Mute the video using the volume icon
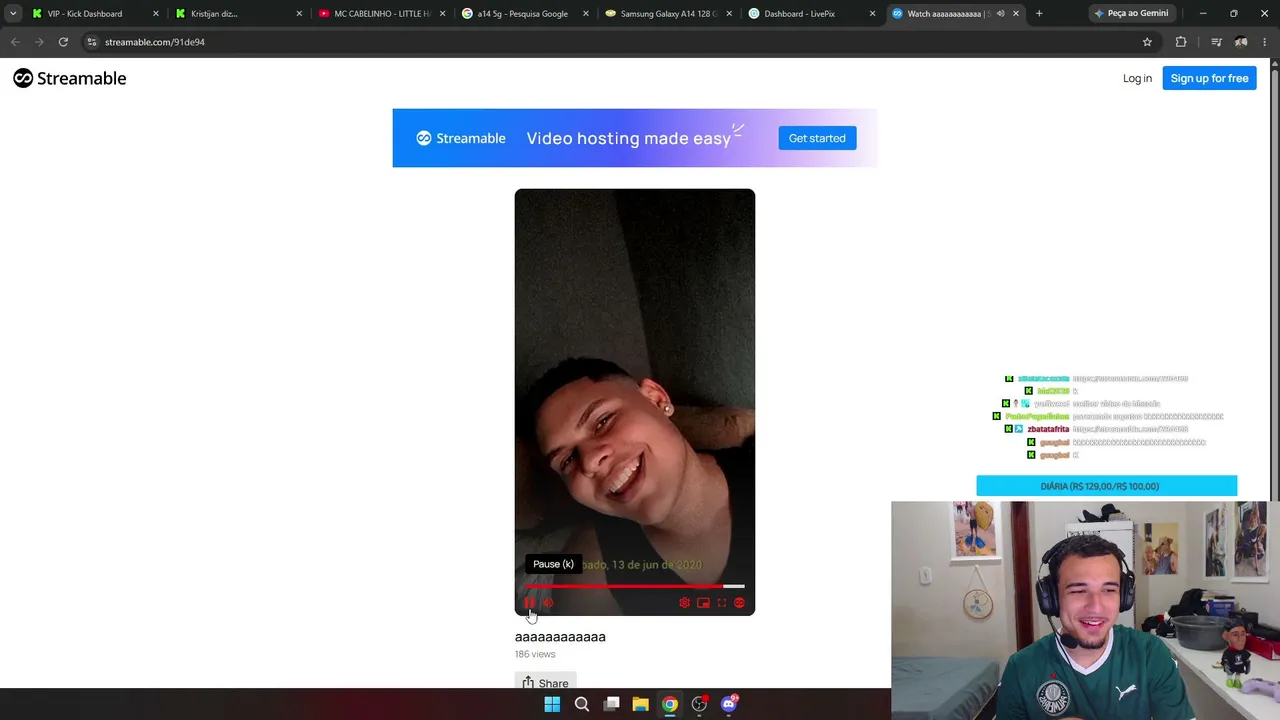The image size is (1280, 720). point(547,603)
